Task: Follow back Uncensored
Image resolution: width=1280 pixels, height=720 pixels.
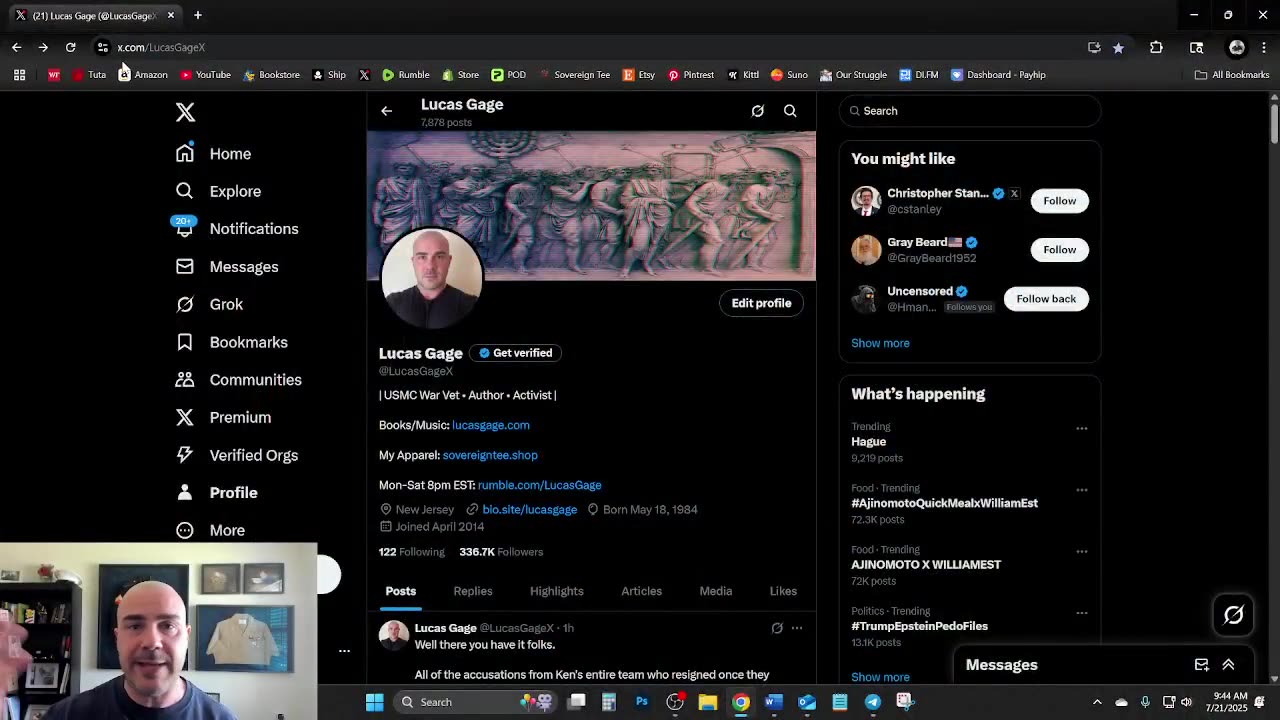Action: [x=1046, y=299]
